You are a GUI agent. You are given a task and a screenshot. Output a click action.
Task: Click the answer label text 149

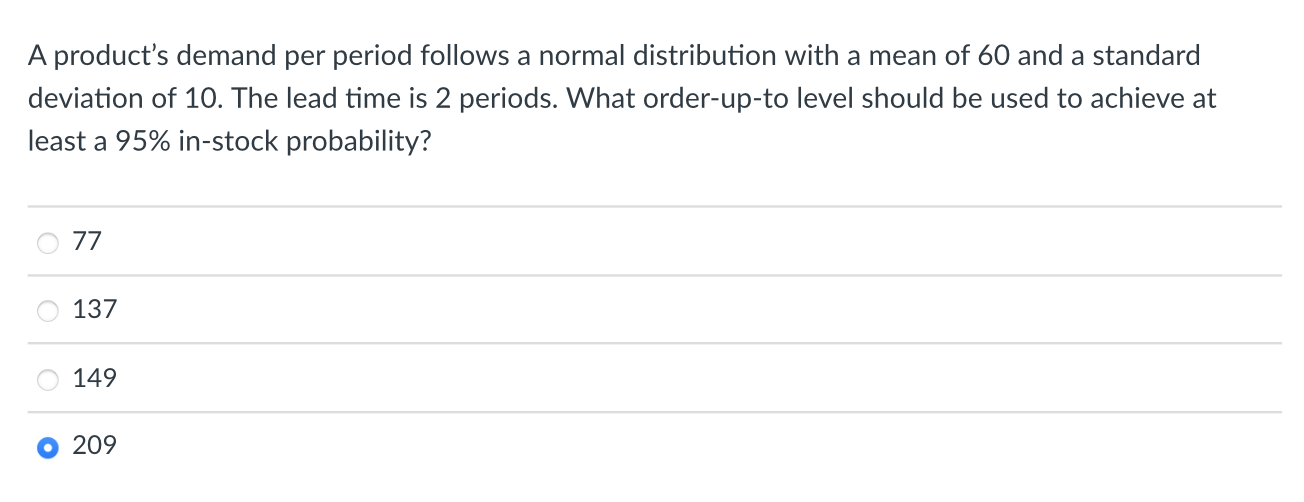click(x=95, y=378)
